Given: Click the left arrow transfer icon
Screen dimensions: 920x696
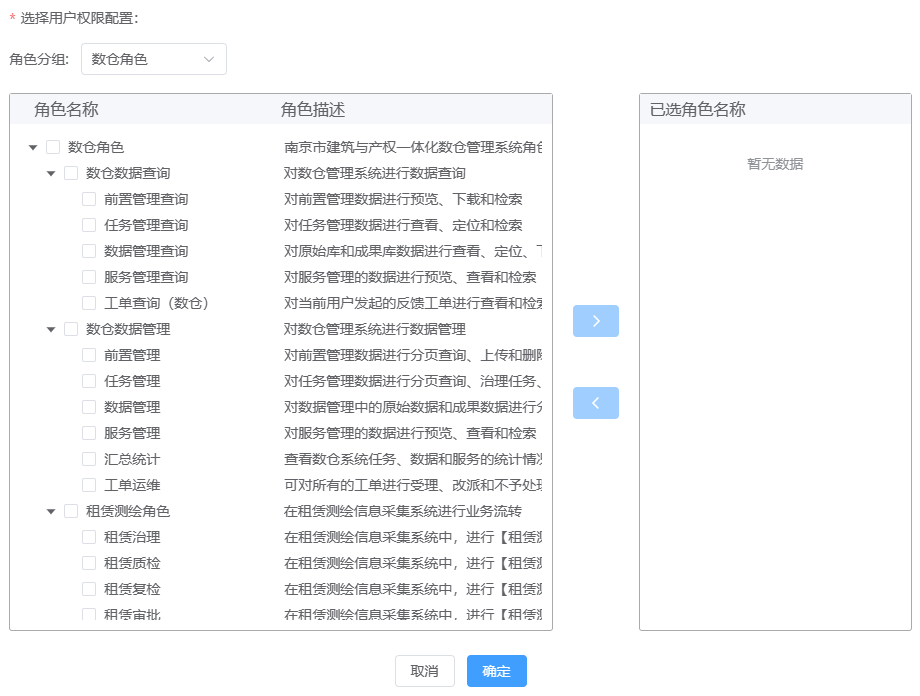Looking at the screenshot, I should point(595,403).
